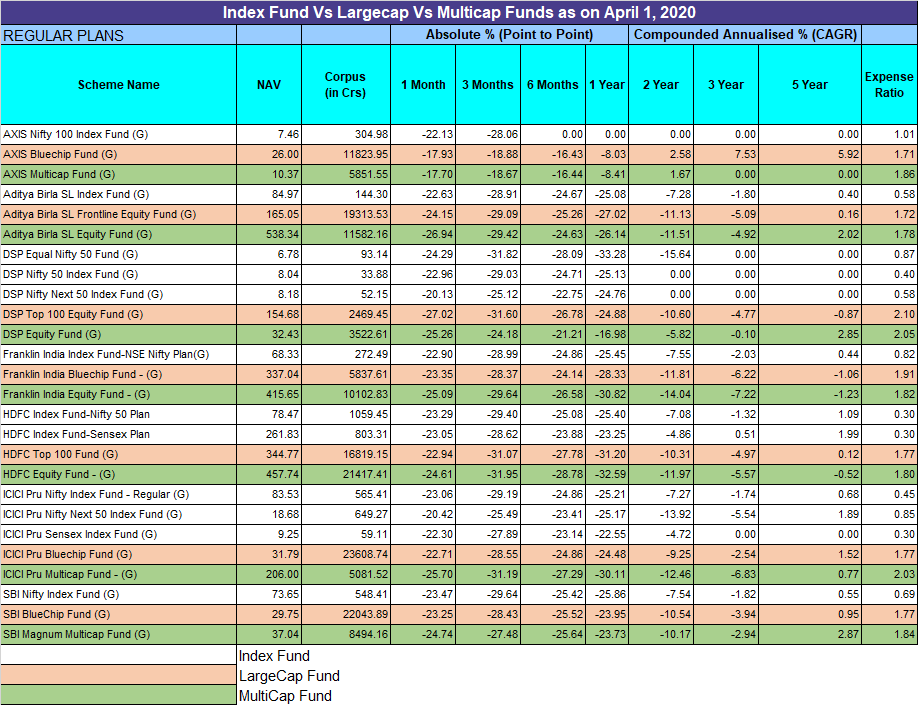
Task: Select the 5 Year value 2.87
Action: (848, 634)
